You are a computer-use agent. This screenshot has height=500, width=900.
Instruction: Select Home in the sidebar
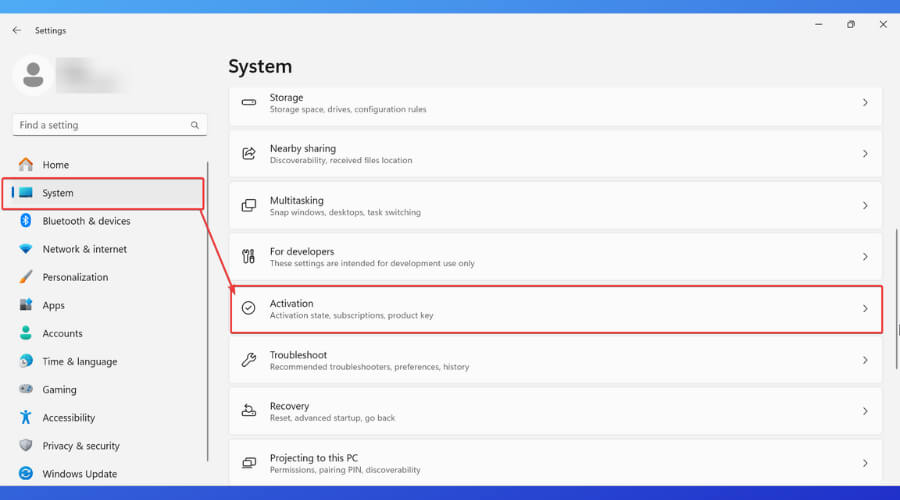(56, 165)
